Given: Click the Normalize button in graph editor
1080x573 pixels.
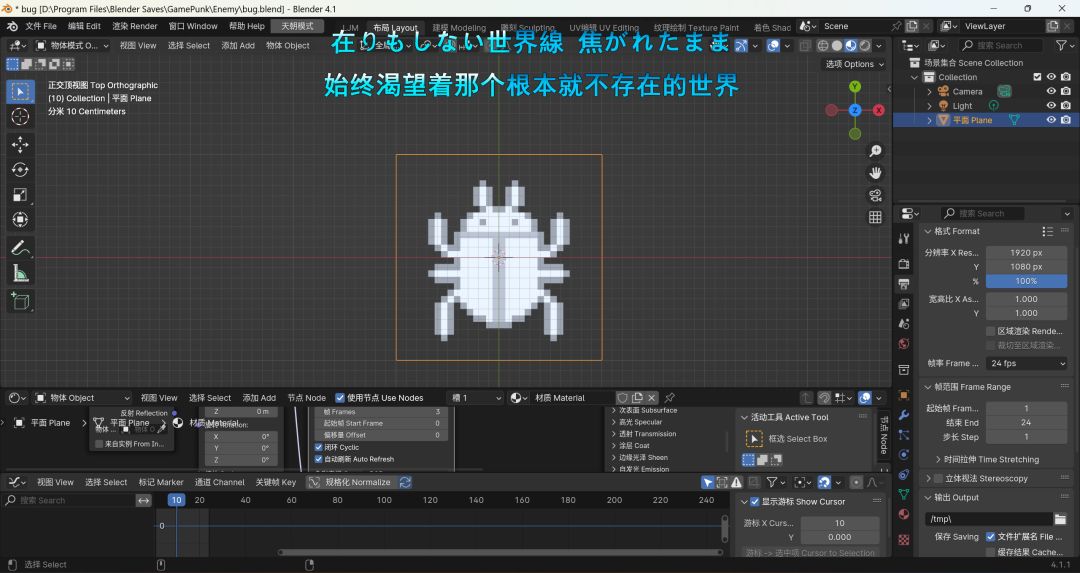Looking at the screenshot, I should click(x=351, y=482).
